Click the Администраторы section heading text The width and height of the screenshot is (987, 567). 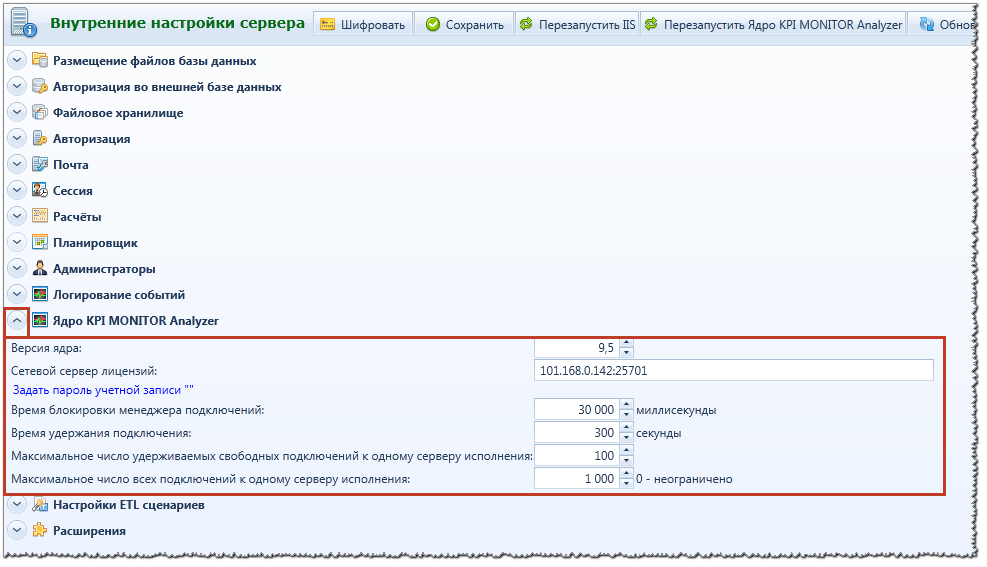(104, 269)
